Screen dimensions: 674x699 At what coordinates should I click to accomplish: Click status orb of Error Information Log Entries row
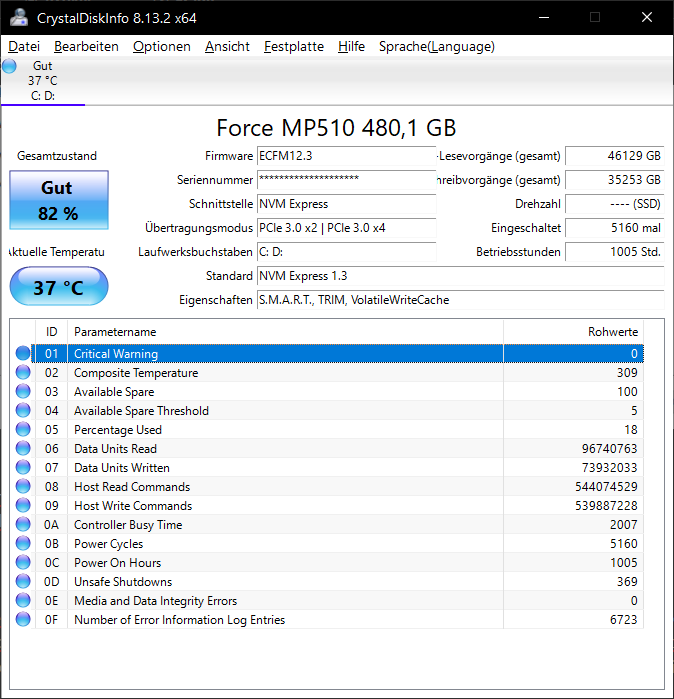23,620
